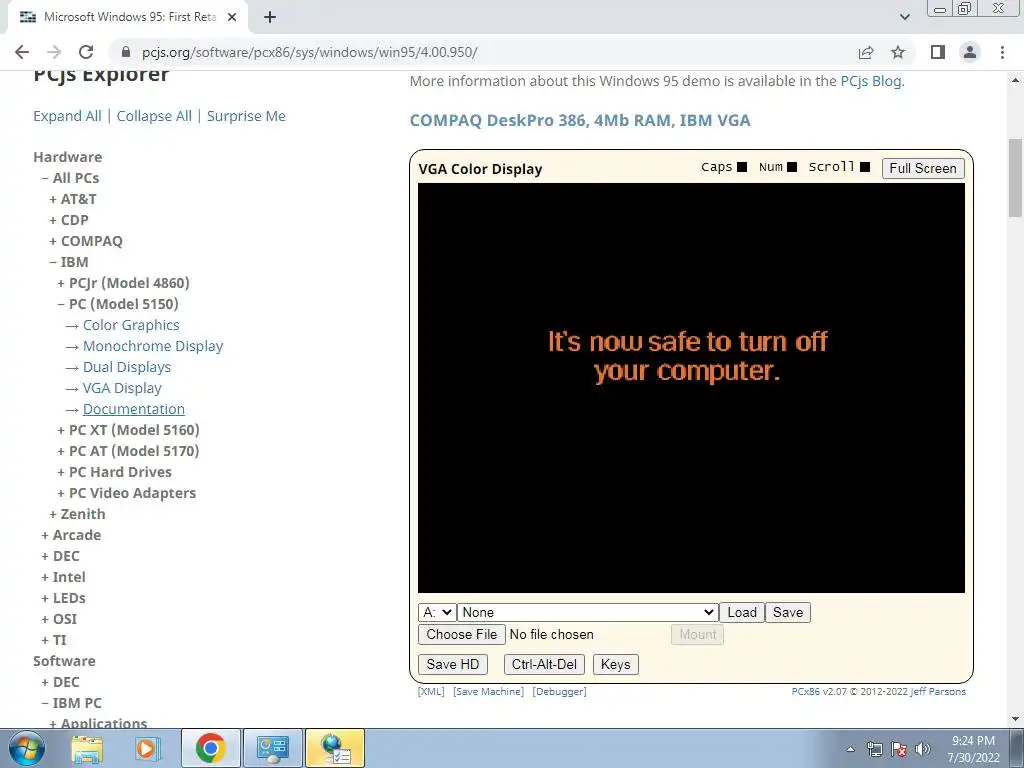Open the Control Panel taskbar item
The height and width of the screenshot is (768, 1024).
tap(272, 748)
